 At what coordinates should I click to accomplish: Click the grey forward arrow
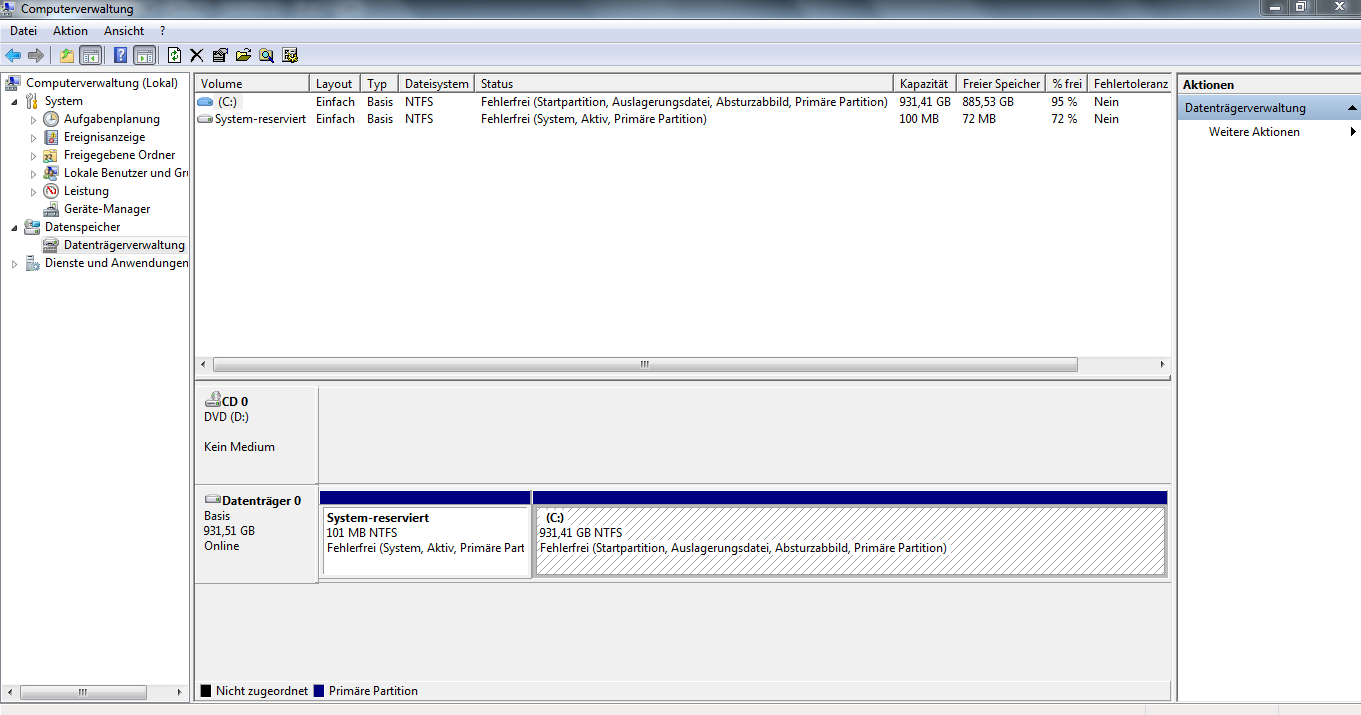coord(36,56)
